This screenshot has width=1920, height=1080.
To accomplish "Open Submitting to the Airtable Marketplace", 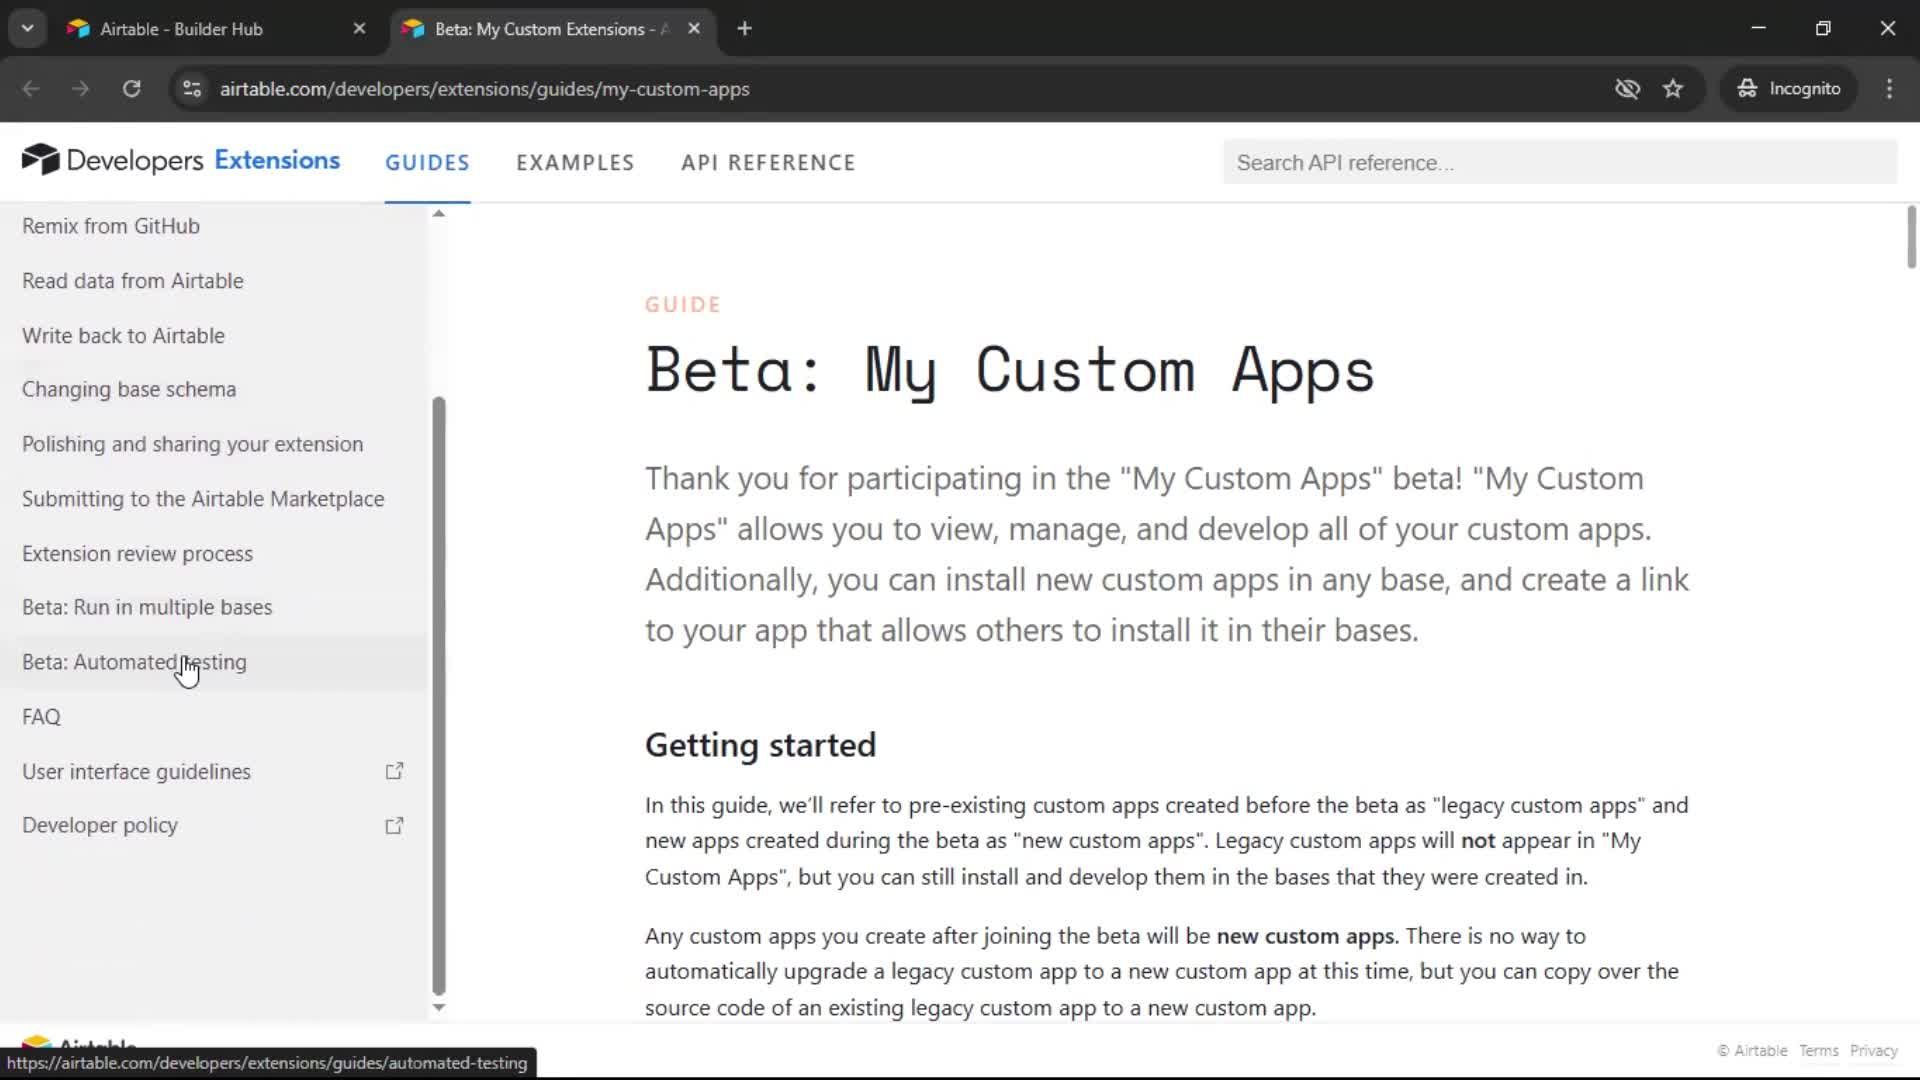I will 203,499.
